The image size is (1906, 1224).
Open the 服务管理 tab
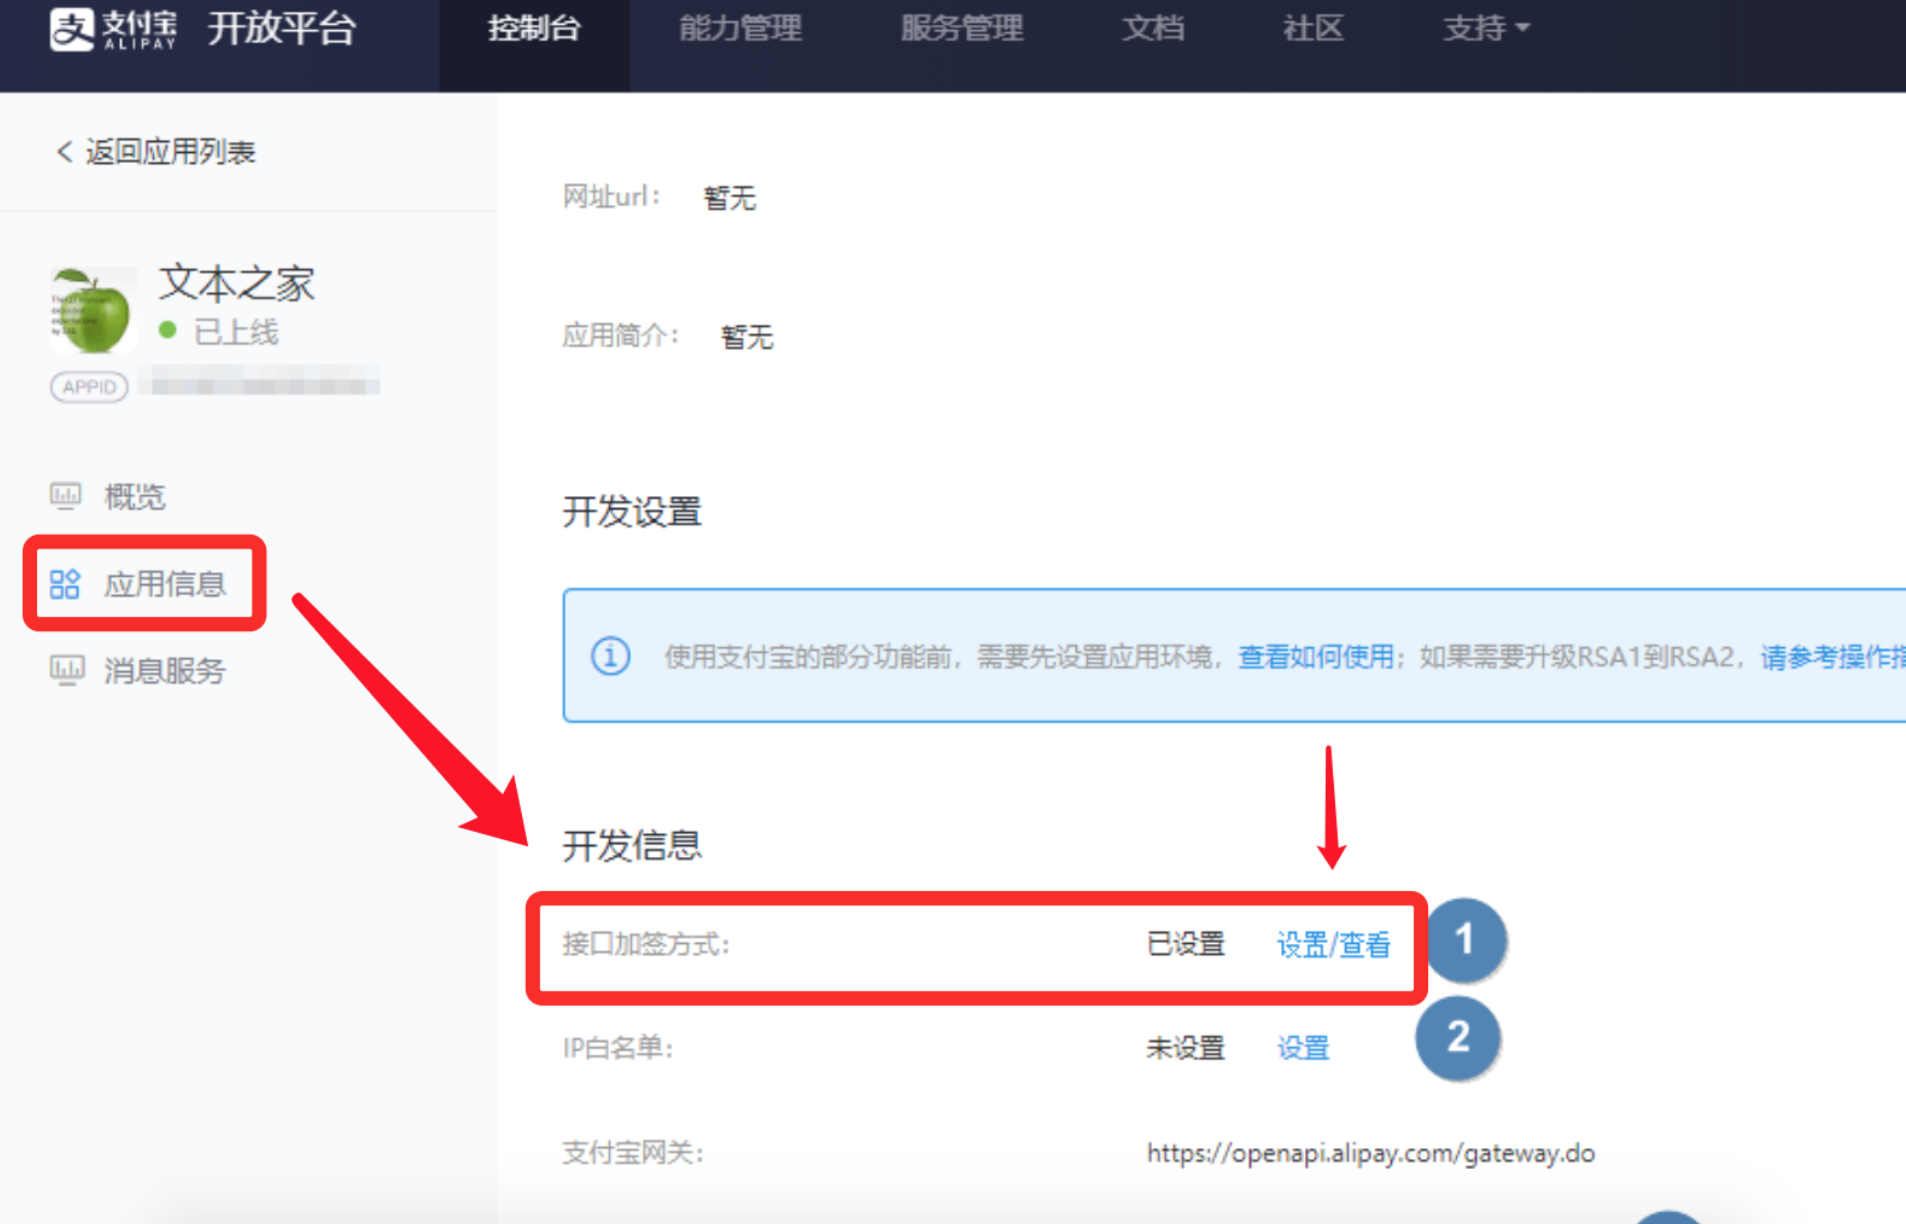click(x=961, y=28)
